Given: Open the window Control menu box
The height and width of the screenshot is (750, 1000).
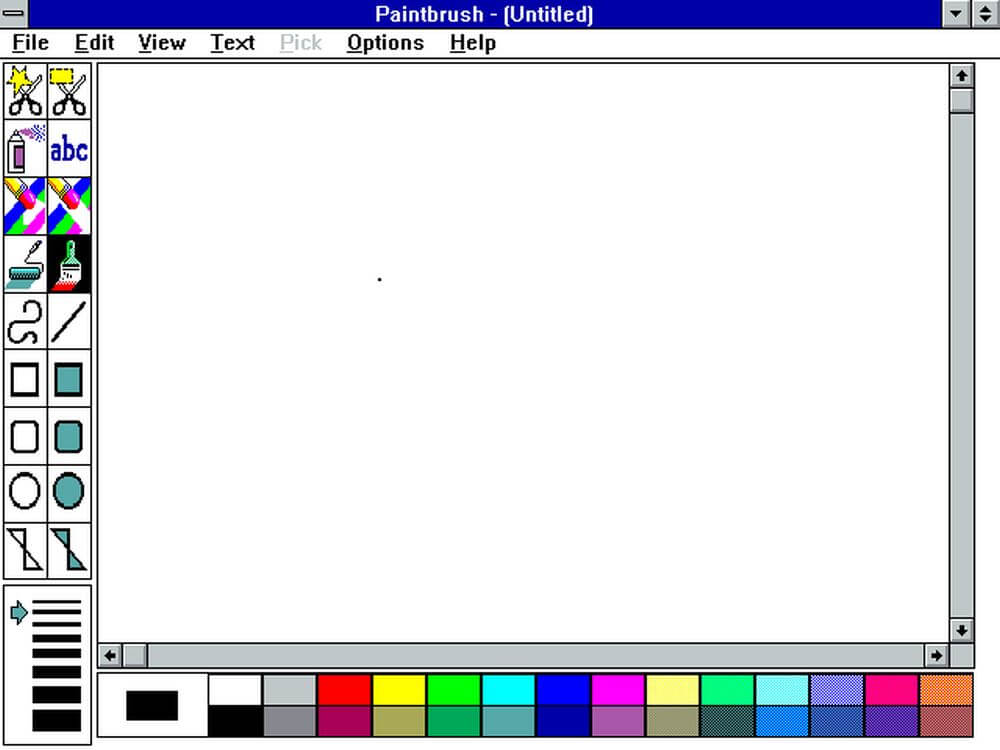Looking at the screenshot, I should [14, 14].
